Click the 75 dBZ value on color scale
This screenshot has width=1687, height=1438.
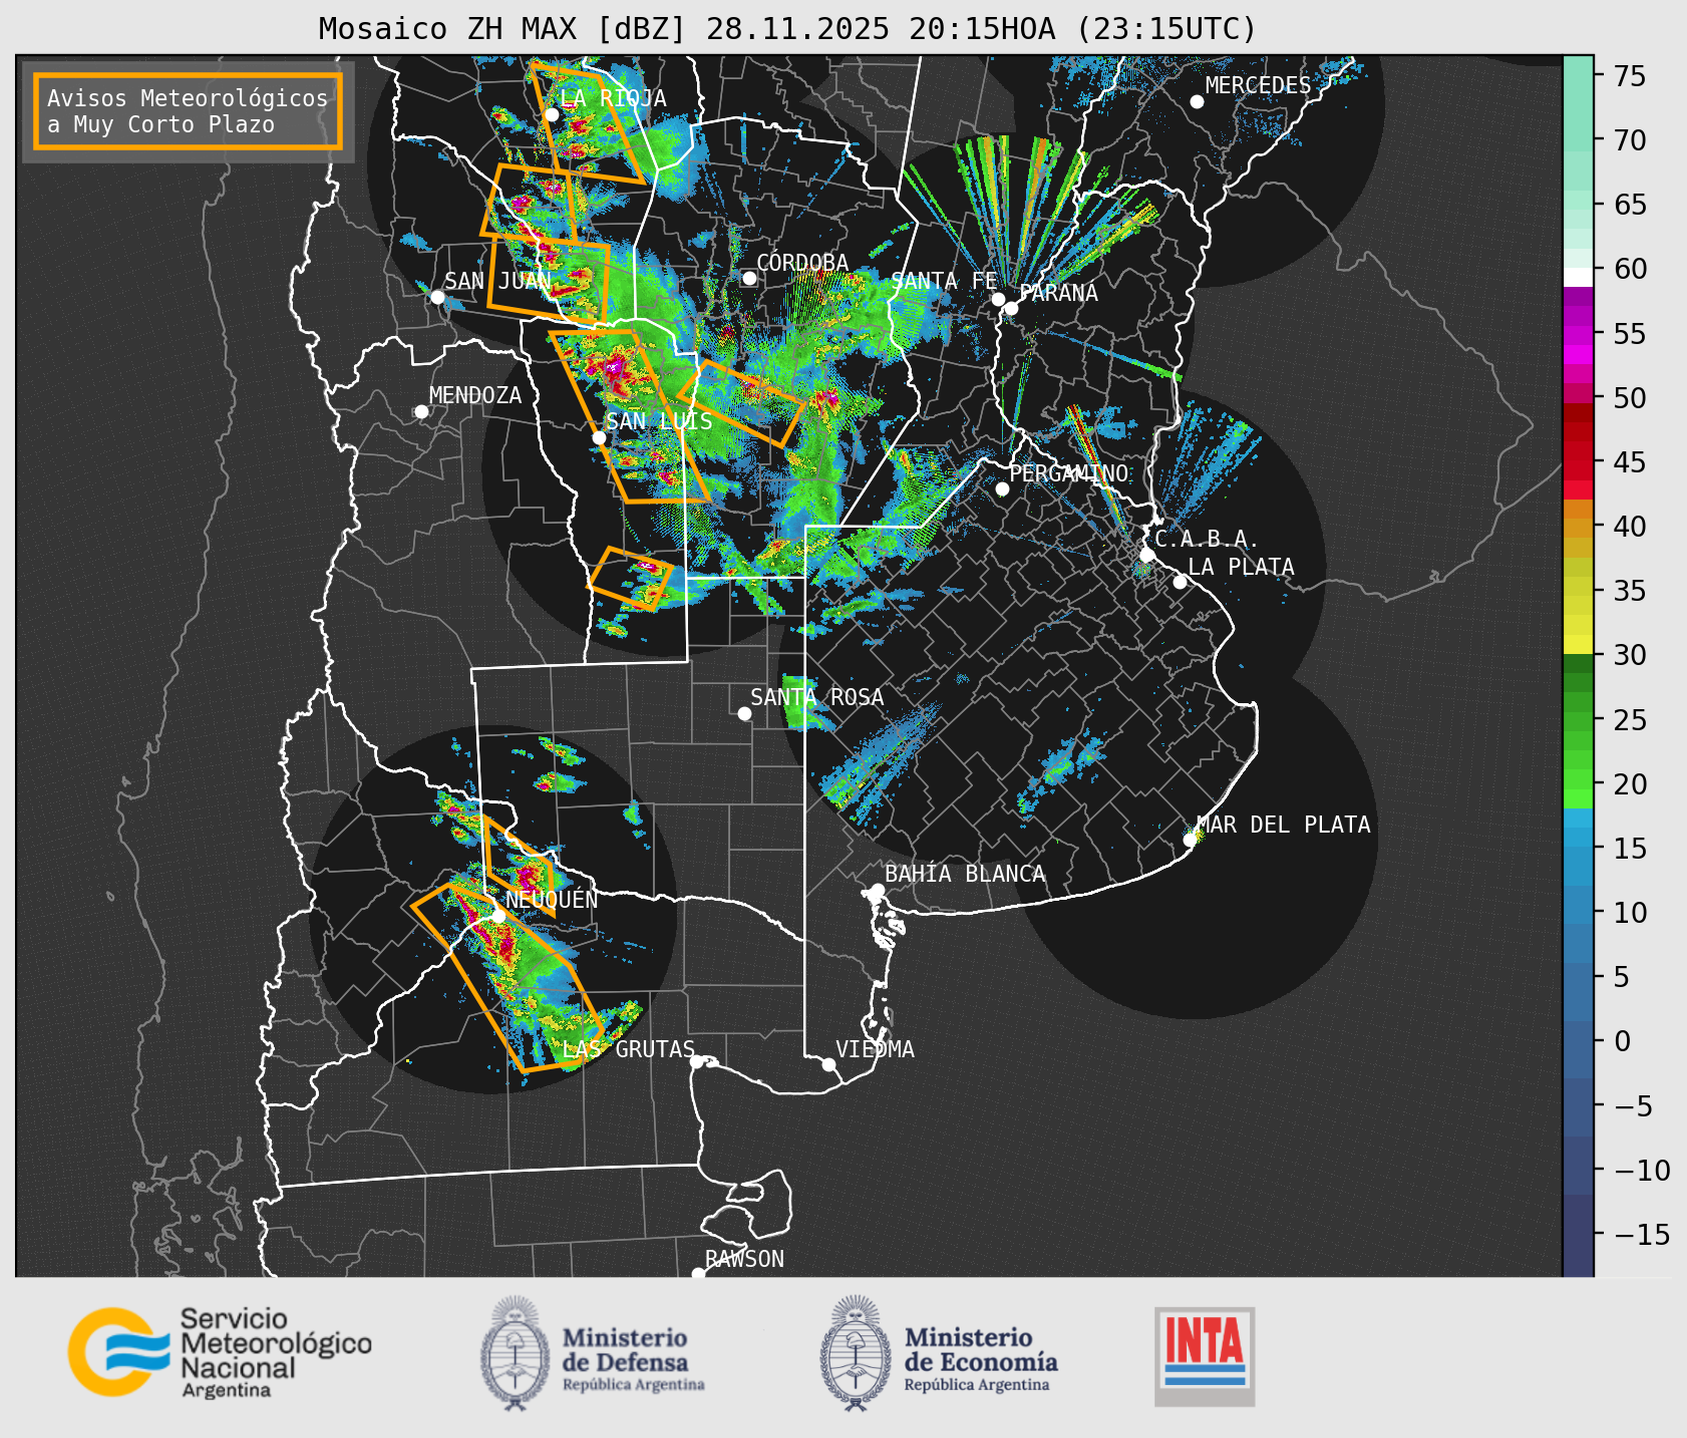point(1629,75)
